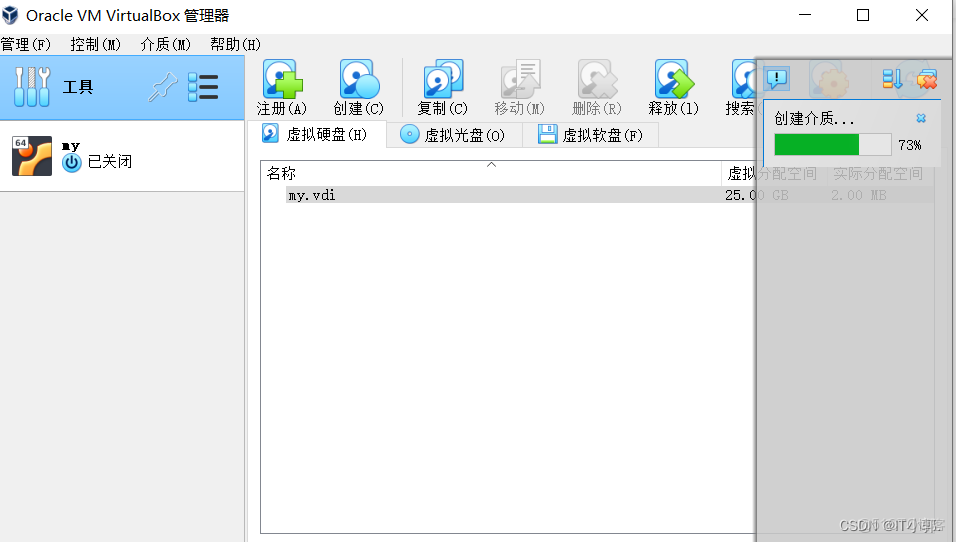Image resolution: width=956 pixels, height=542 pixels.
Task: Click the 释放(1) release disk icon
Action: click(674, 79)
